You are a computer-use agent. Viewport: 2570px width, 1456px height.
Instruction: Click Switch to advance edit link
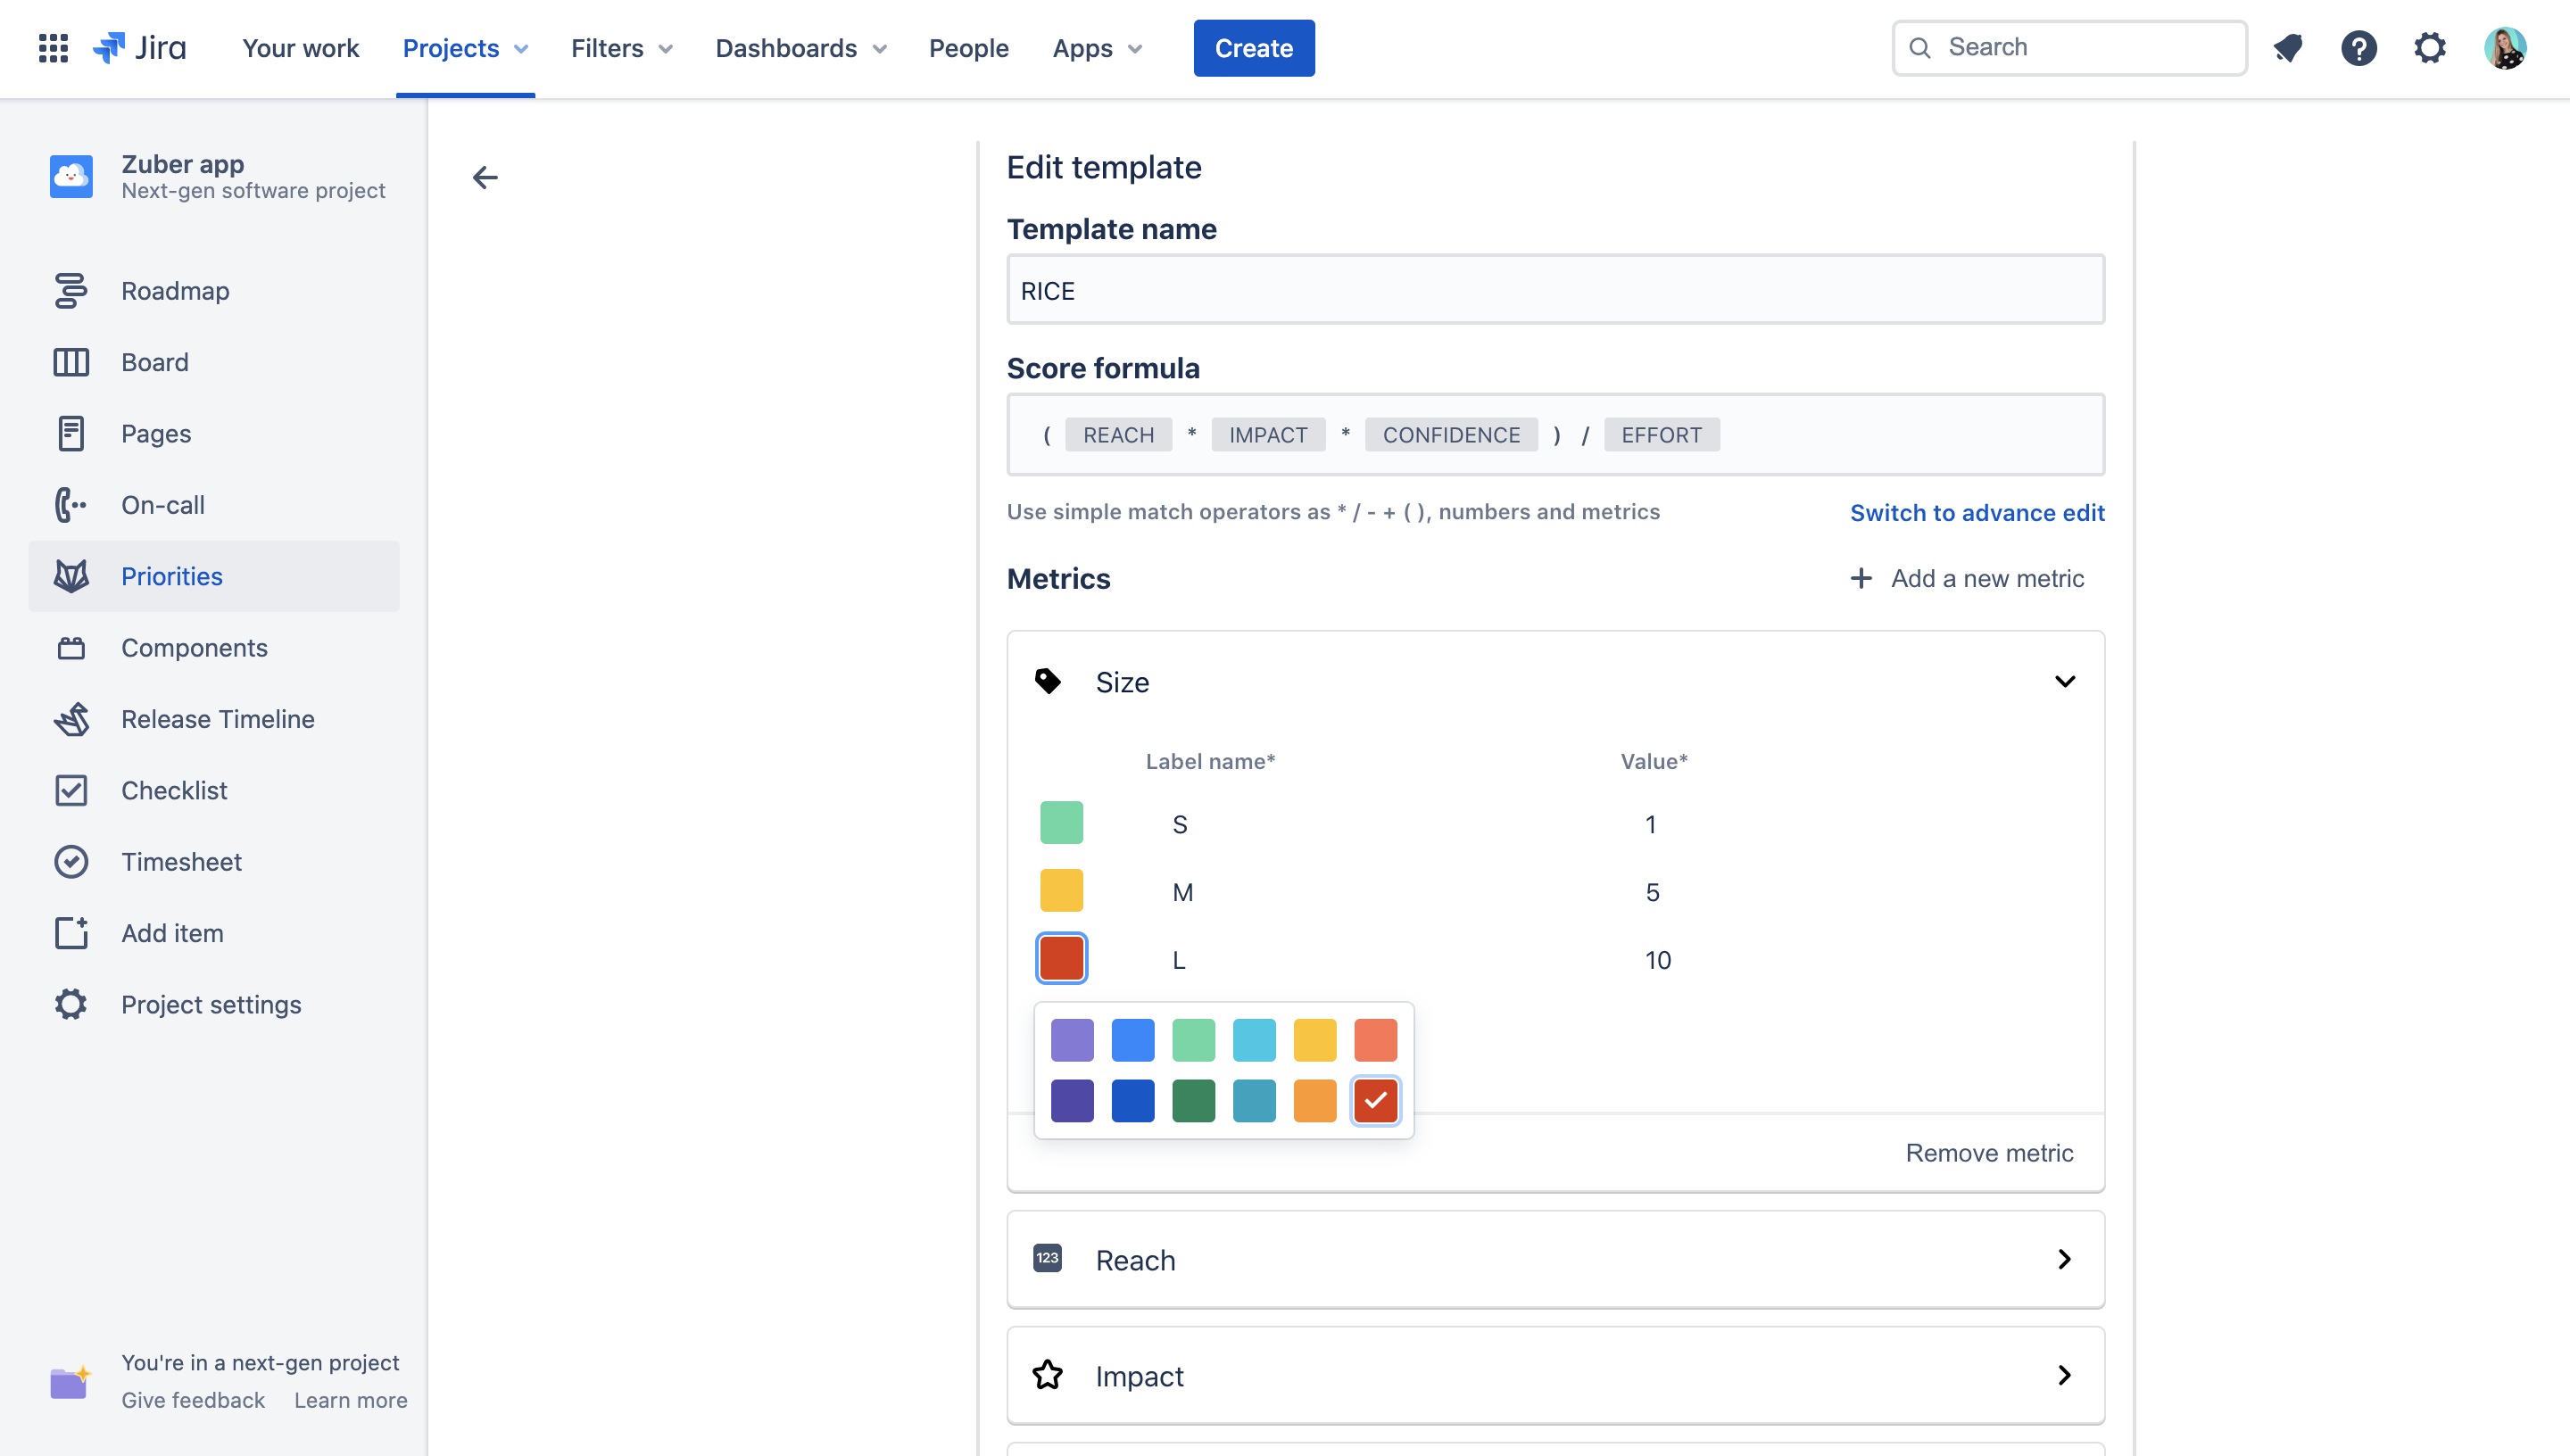[1976, 513]
